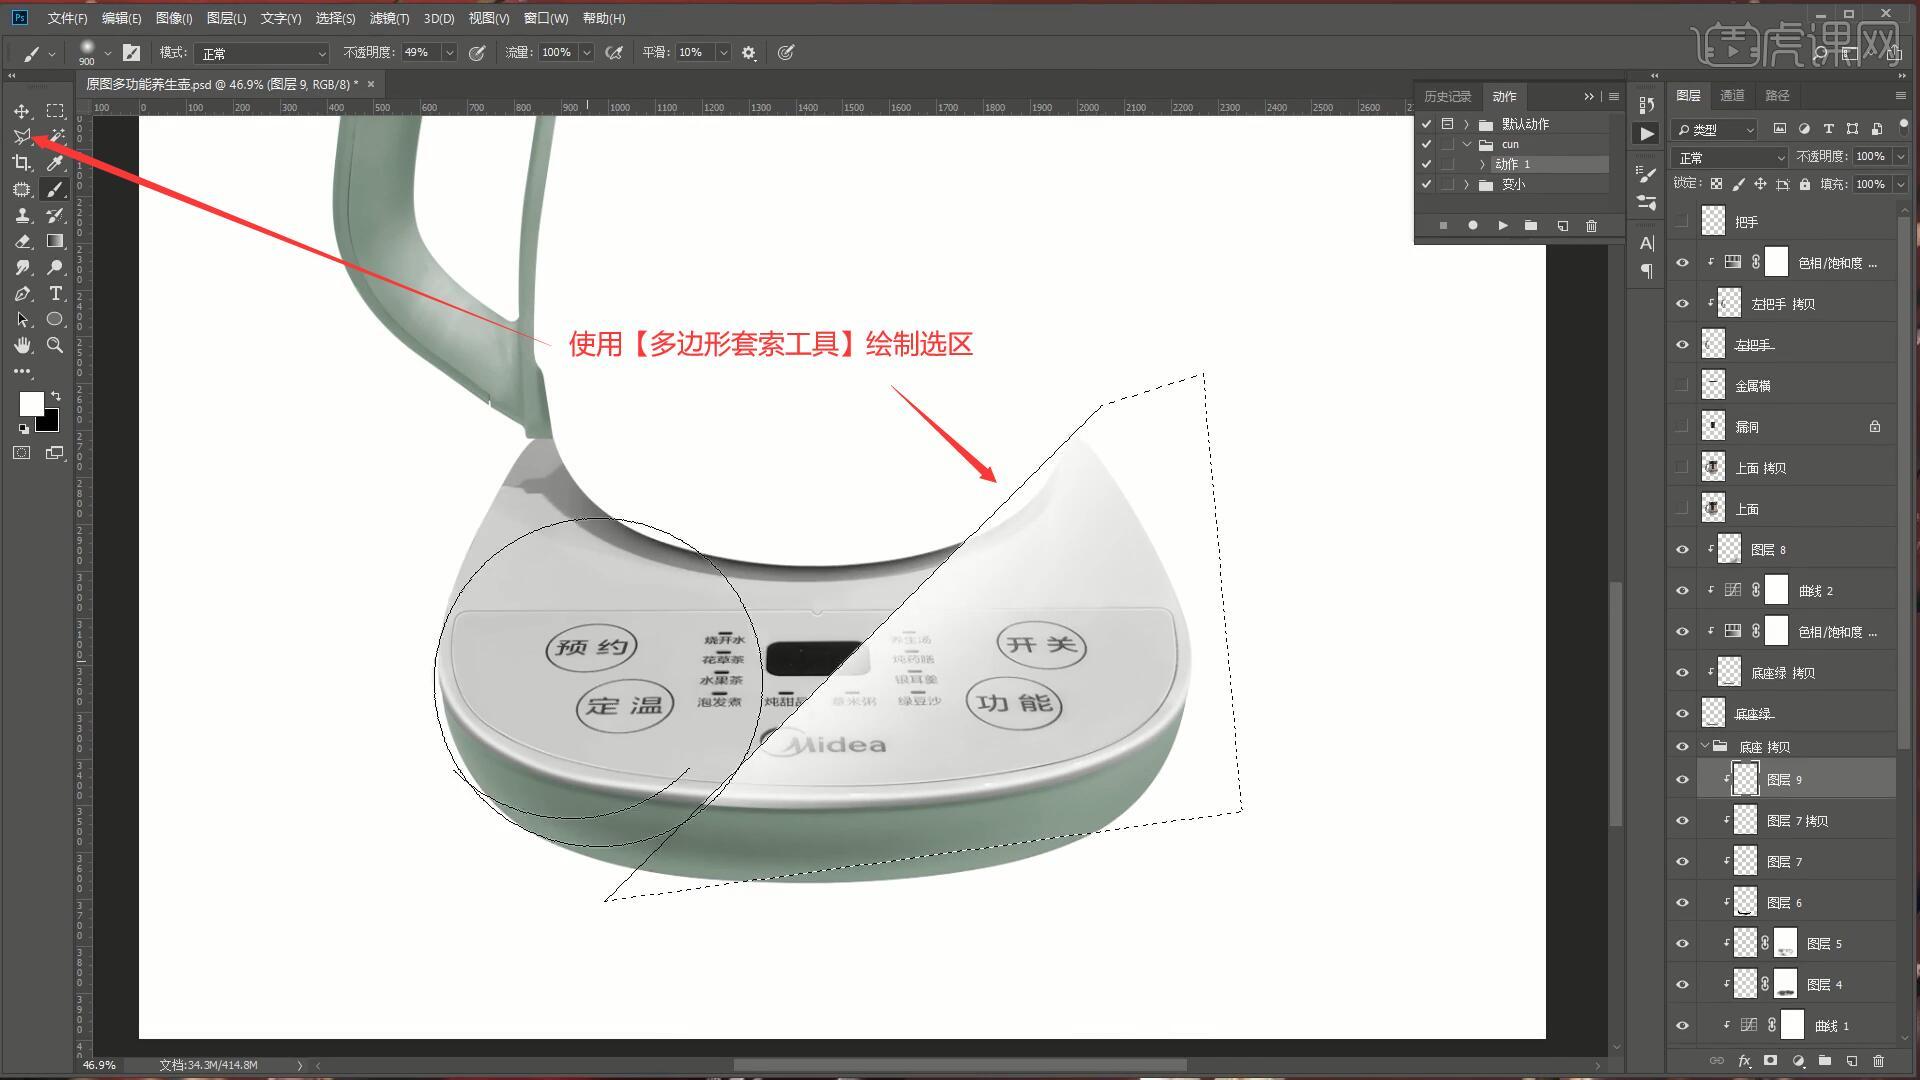Select the Clone Stamp tool
The height and width of the screenshot is (1080, 1920).
pos(22,215)
